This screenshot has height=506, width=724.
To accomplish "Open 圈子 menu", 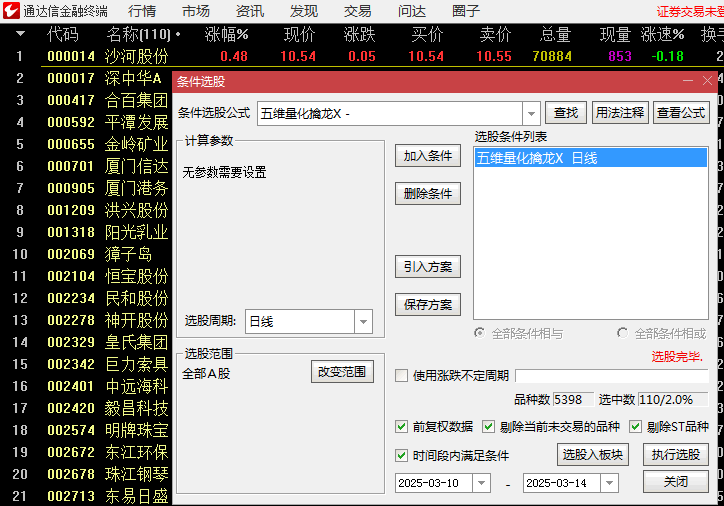I will click(x=466, y=11).
